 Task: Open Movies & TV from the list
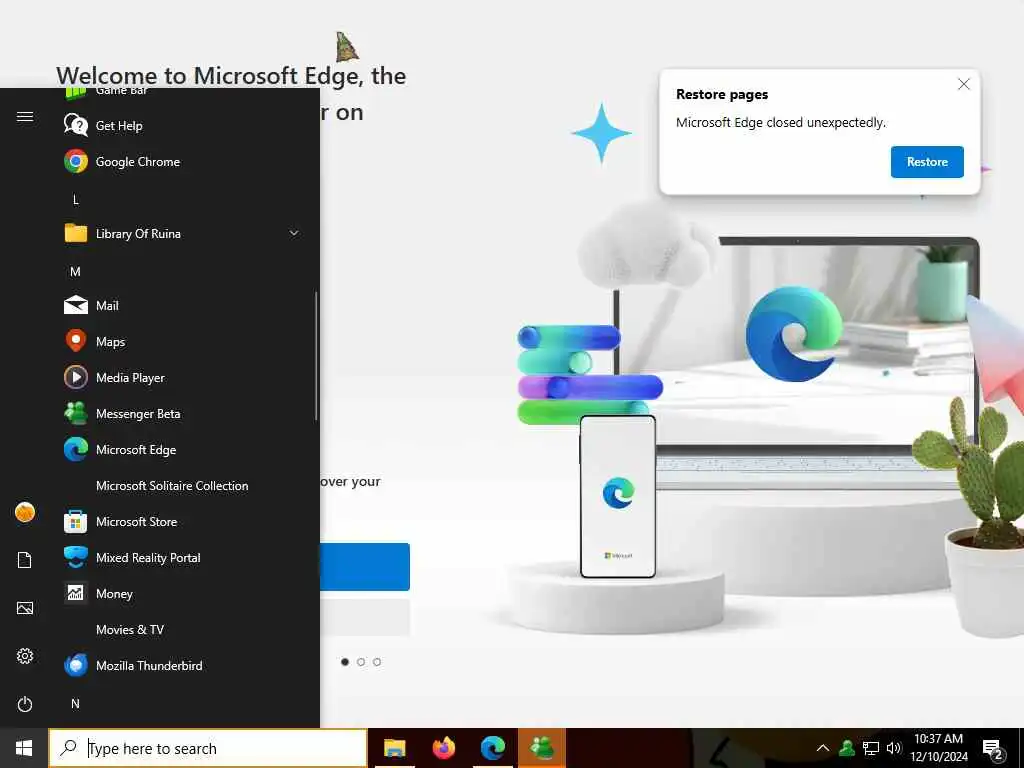tap(130, 630)
